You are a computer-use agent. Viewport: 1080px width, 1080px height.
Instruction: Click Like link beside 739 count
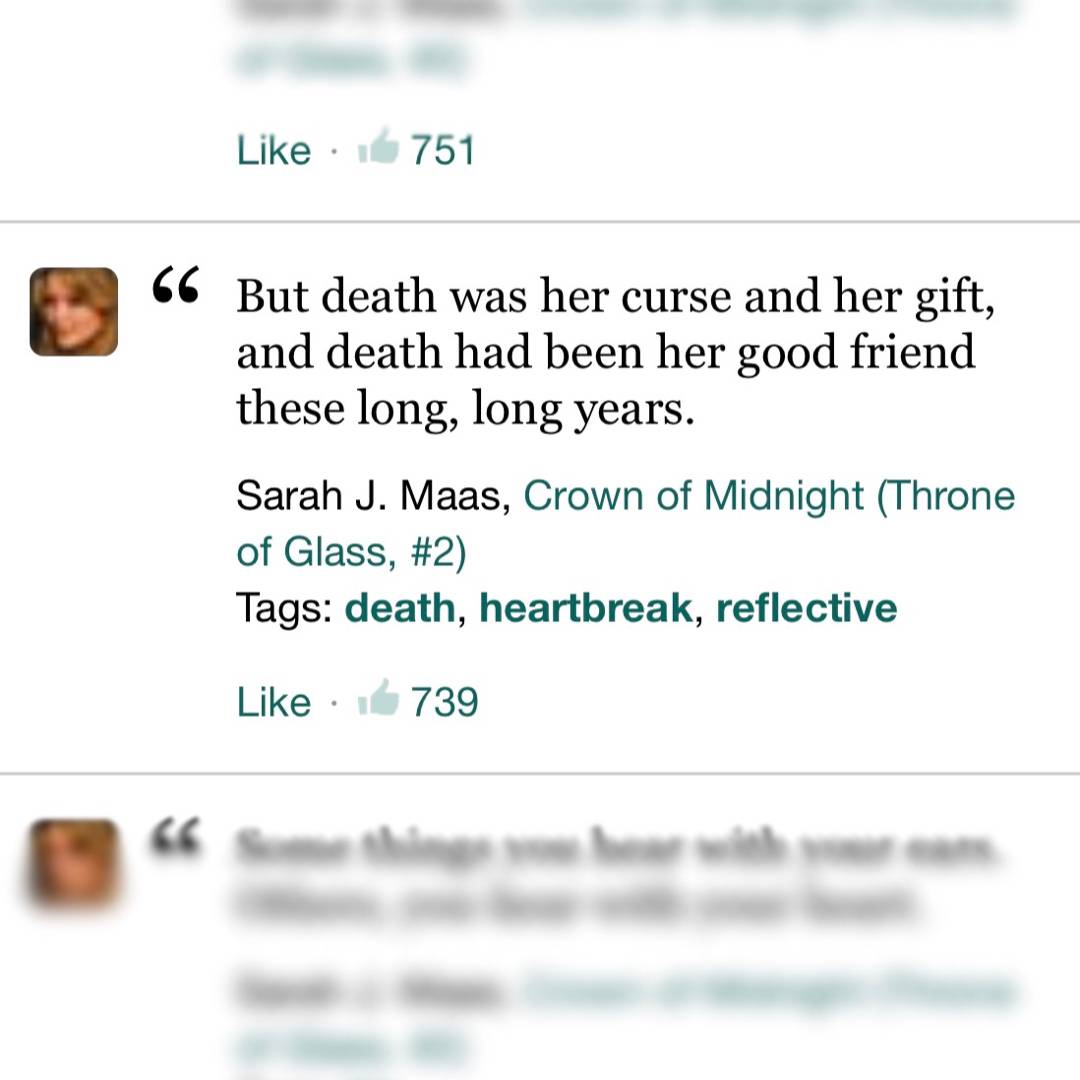click(273, 702)
